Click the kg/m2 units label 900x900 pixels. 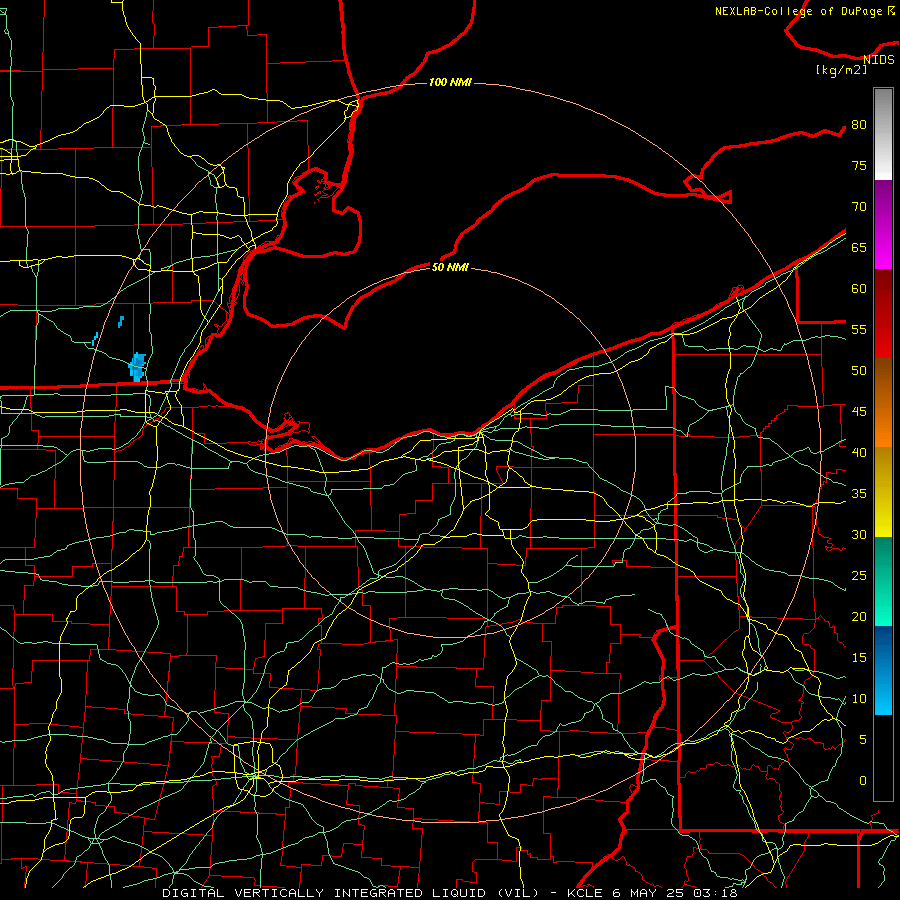click(842, 70)
